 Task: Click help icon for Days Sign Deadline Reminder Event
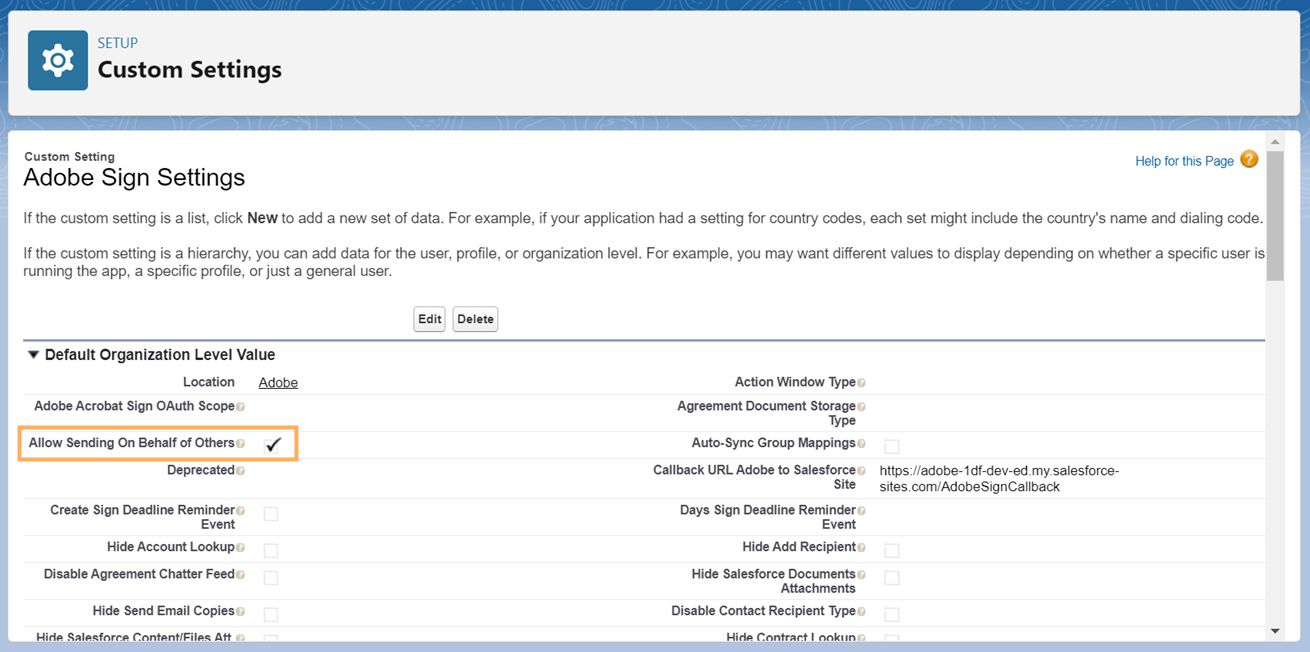click(x=861, y=511)
